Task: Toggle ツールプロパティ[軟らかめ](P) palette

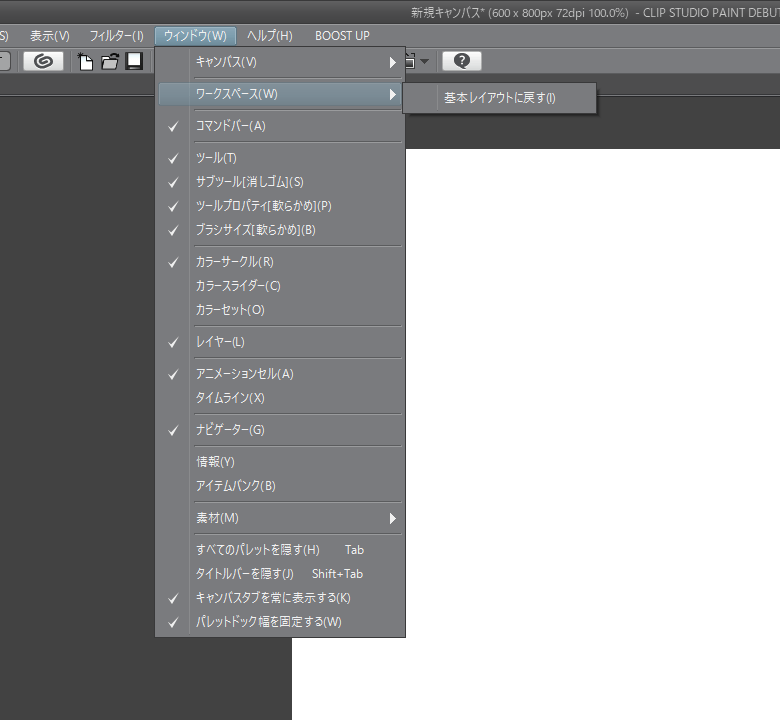Action: click(x=280, y=206)
